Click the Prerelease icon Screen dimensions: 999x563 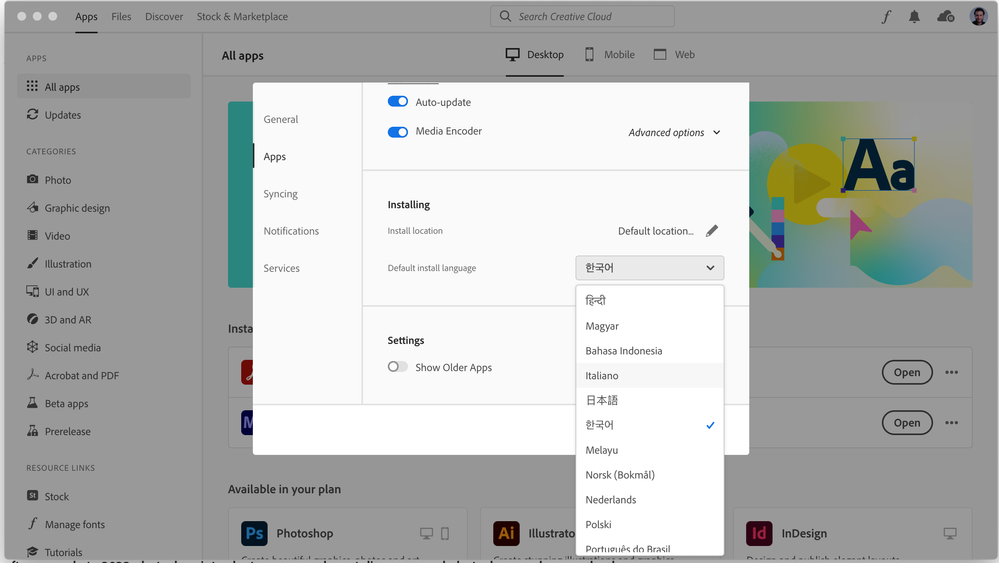point(32,431)
